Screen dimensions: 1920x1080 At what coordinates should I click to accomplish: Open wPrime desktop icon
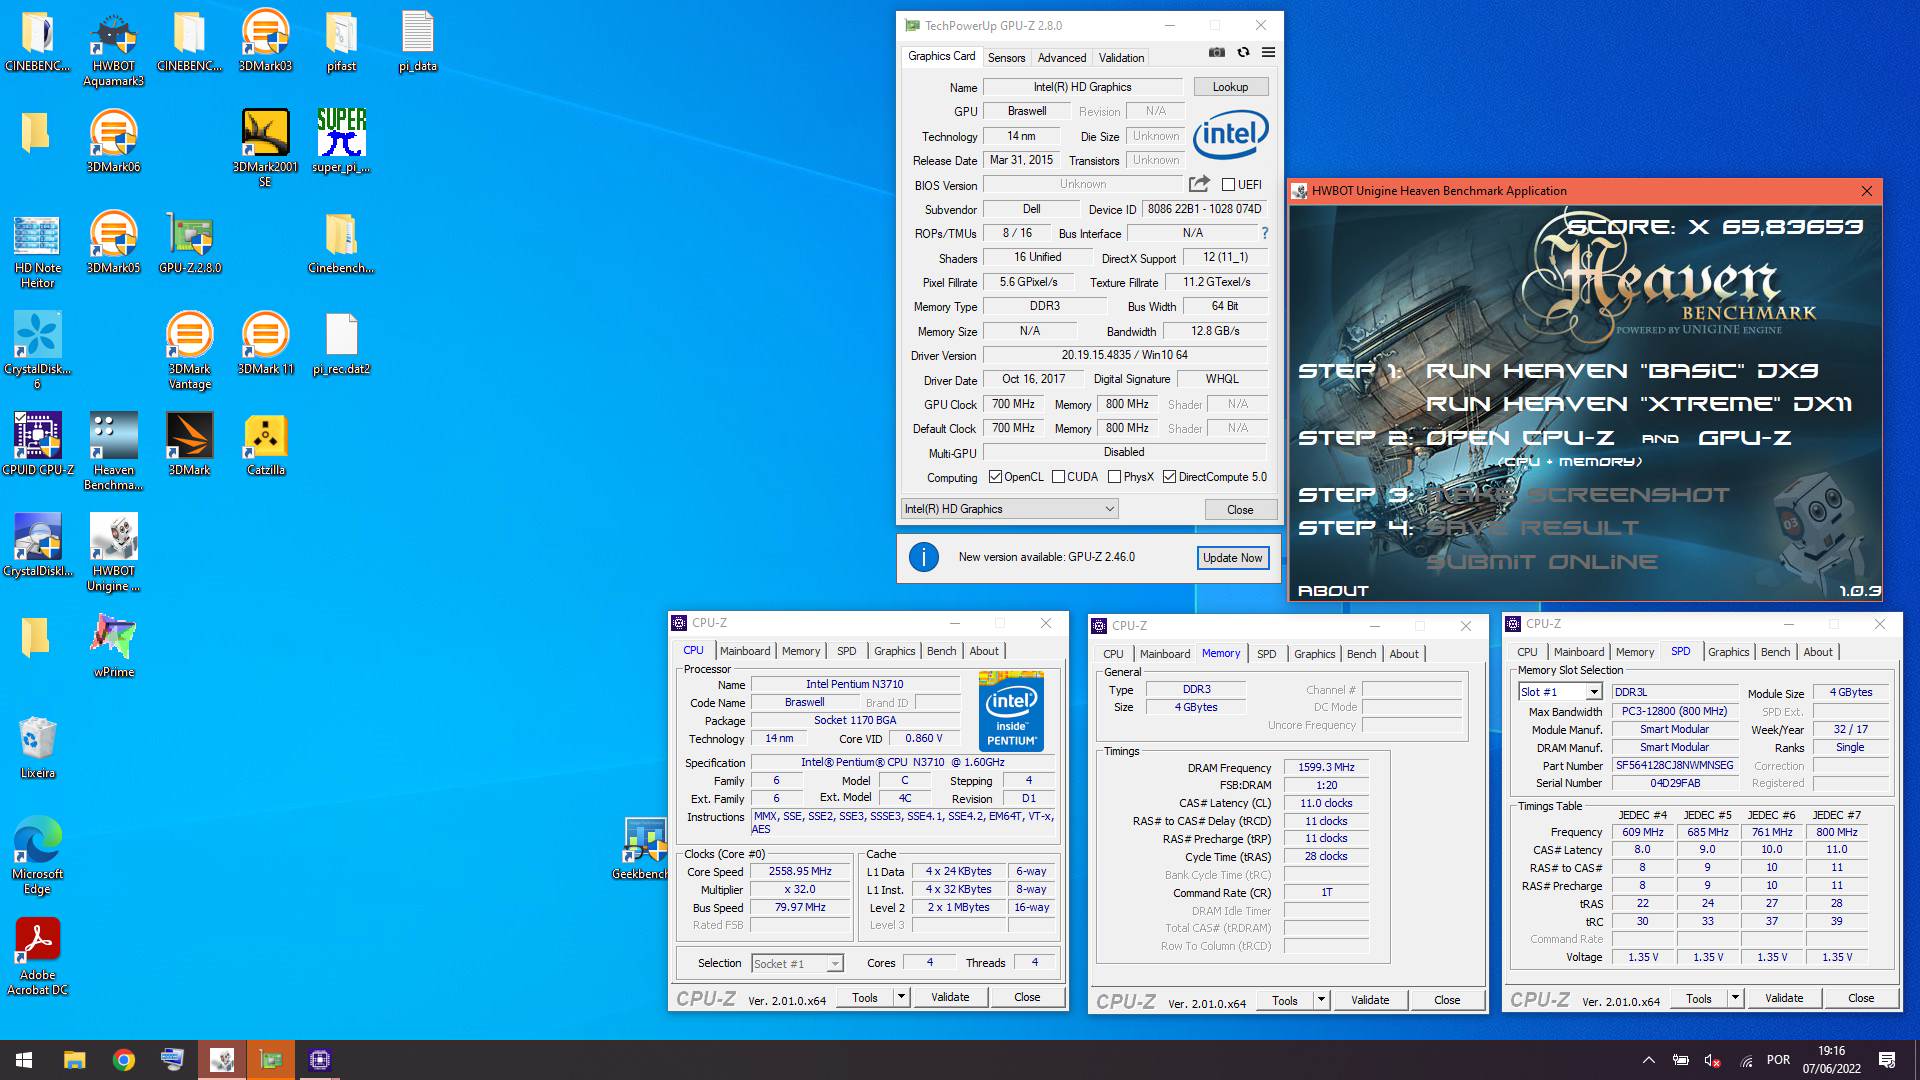pos(113,647)
